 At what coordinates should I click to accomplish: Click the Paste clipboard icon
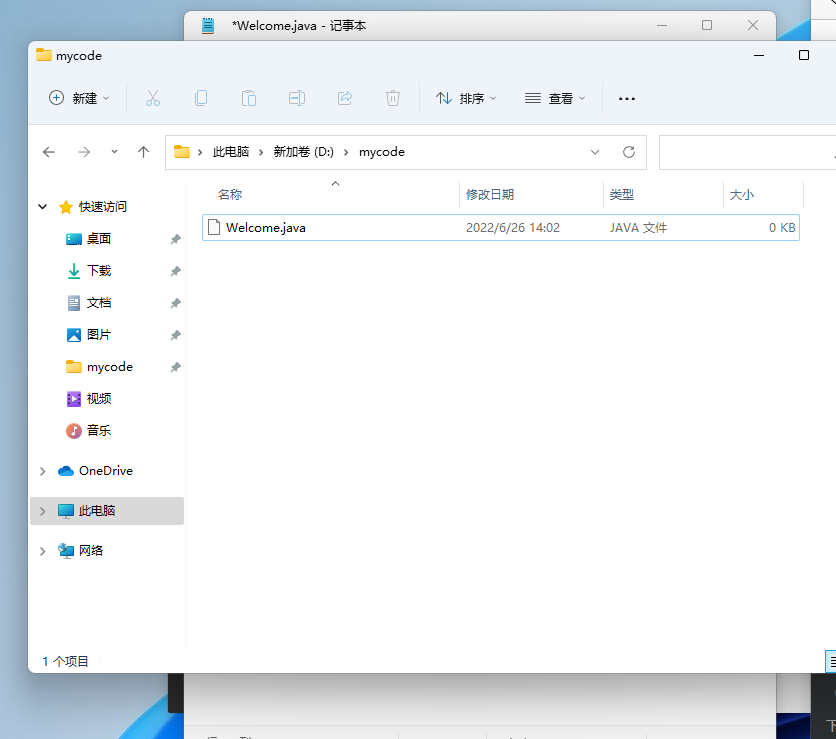pos(248,98)
